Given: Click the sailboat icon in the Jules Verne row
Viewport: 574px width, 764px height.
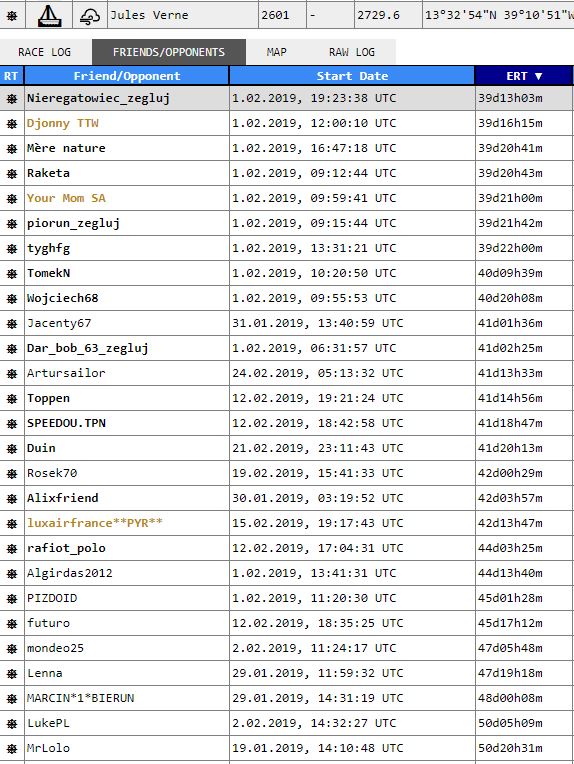Looking at the screenshot, I should click(49, 16).
